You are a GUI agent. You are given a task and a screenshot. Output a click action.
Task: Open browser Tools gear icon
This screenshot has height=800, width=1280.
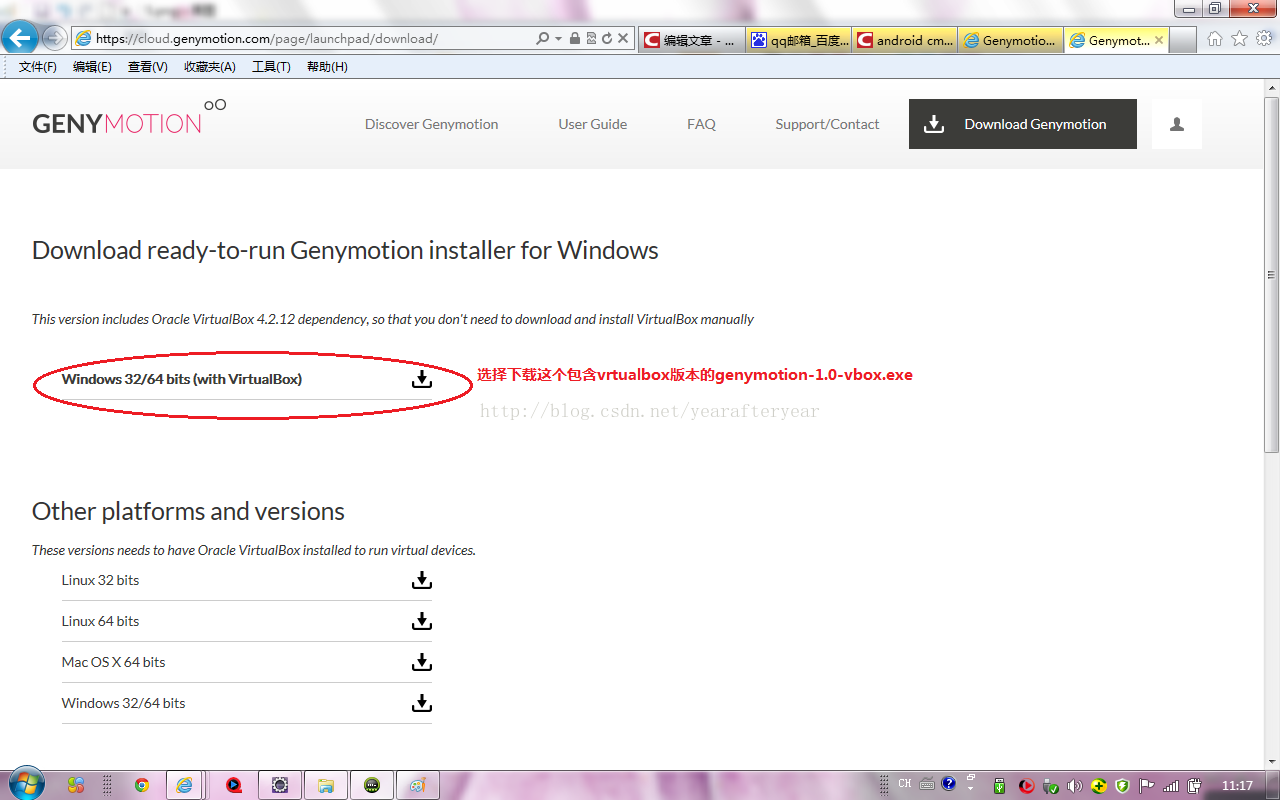point(1264,39)
